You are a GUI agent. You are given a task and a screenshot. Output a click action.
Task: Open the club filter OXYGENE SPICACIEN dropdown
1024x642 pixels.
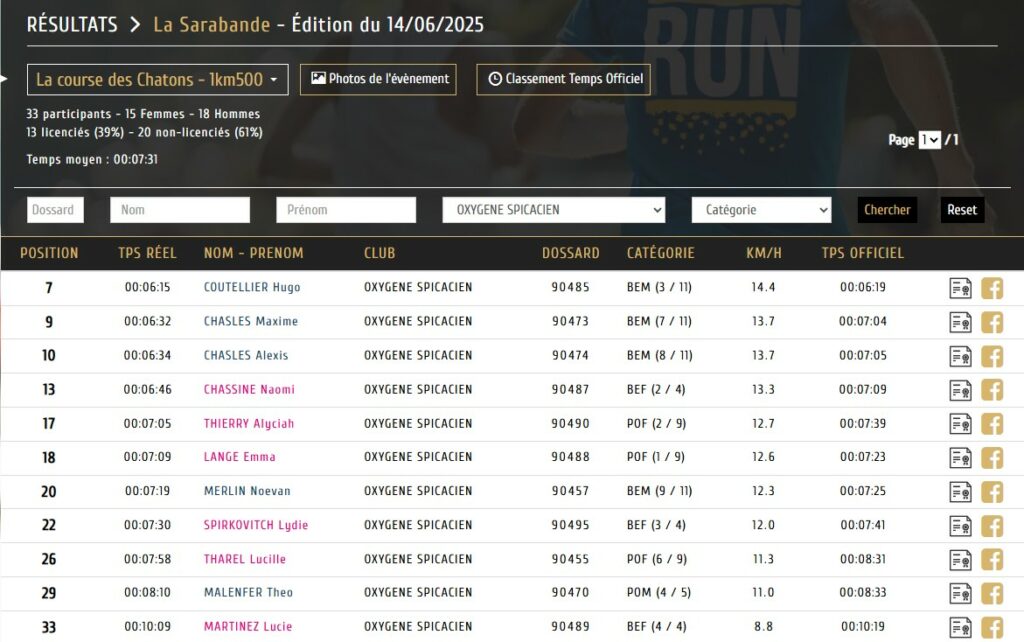554,210
